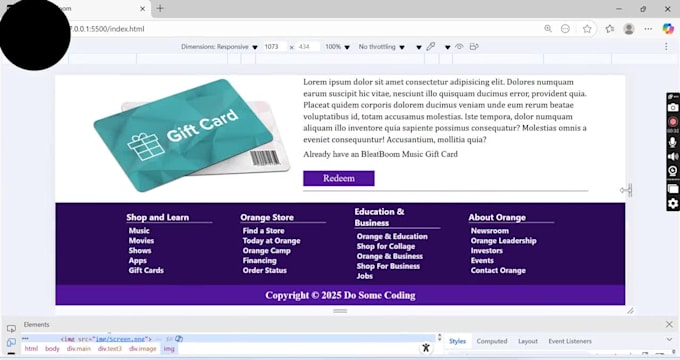The width and height of the screenshot is (680, 360).
Task: Click the red record button in side recorder bar
Action: (x=673, y=121)
